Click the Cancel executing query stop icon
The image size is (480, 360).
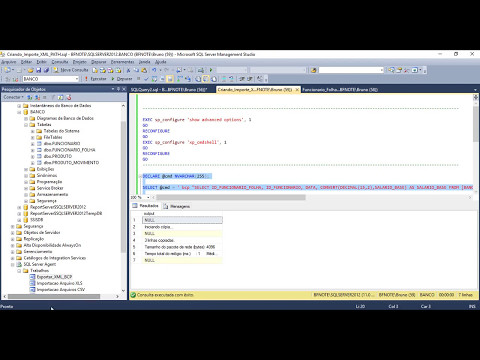pyautogui.click(x=139, y=79)
